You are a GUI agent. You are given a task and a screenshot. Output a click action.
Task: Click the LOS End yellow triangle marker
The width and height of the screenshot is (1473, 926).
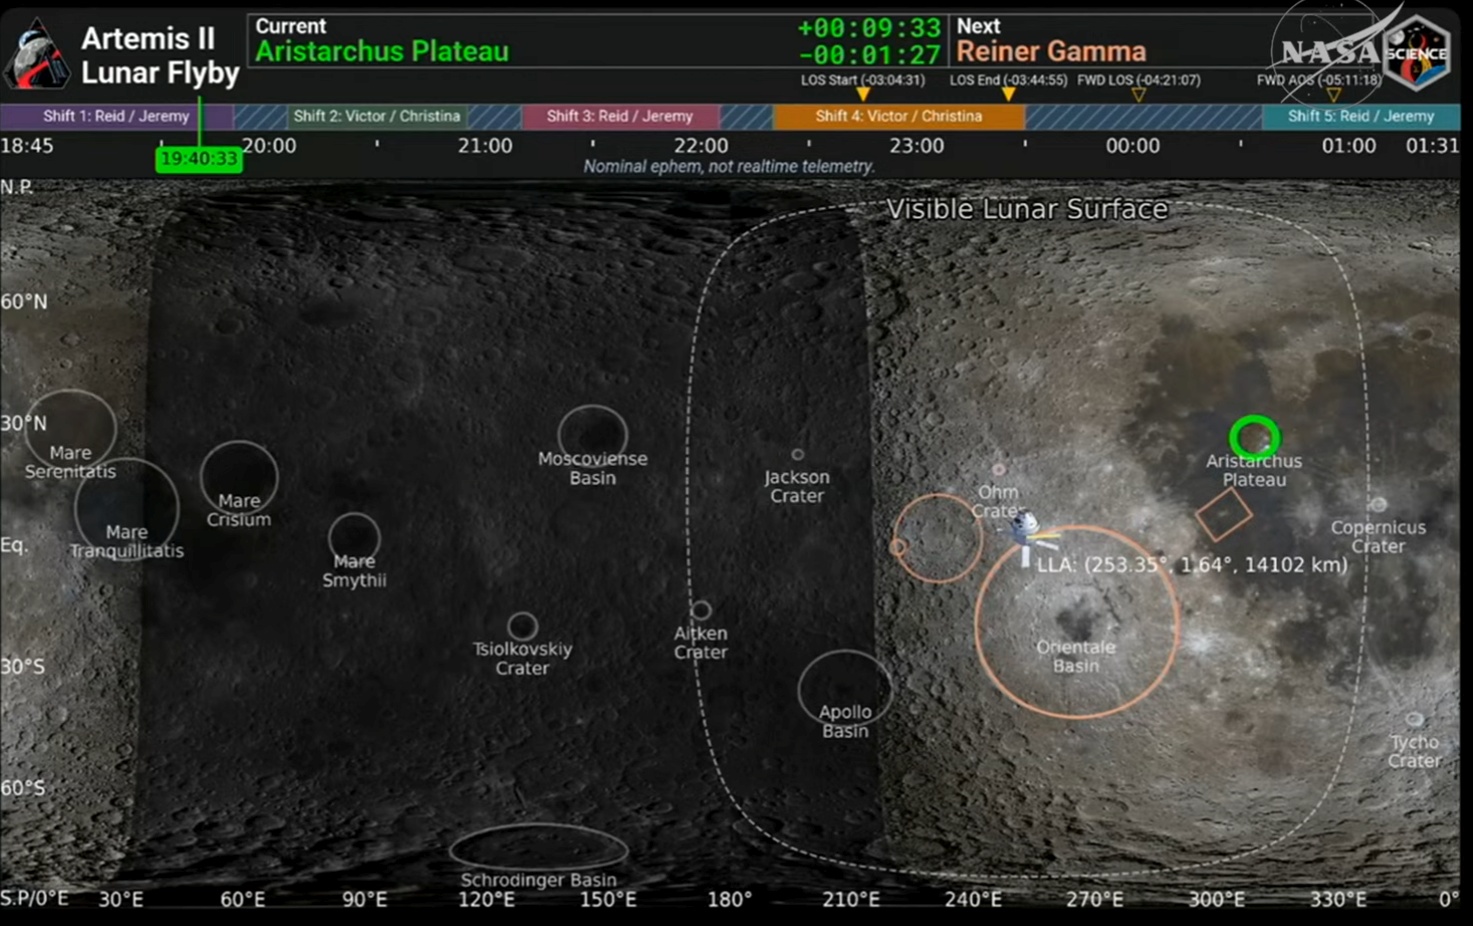tap(1008, 94)
